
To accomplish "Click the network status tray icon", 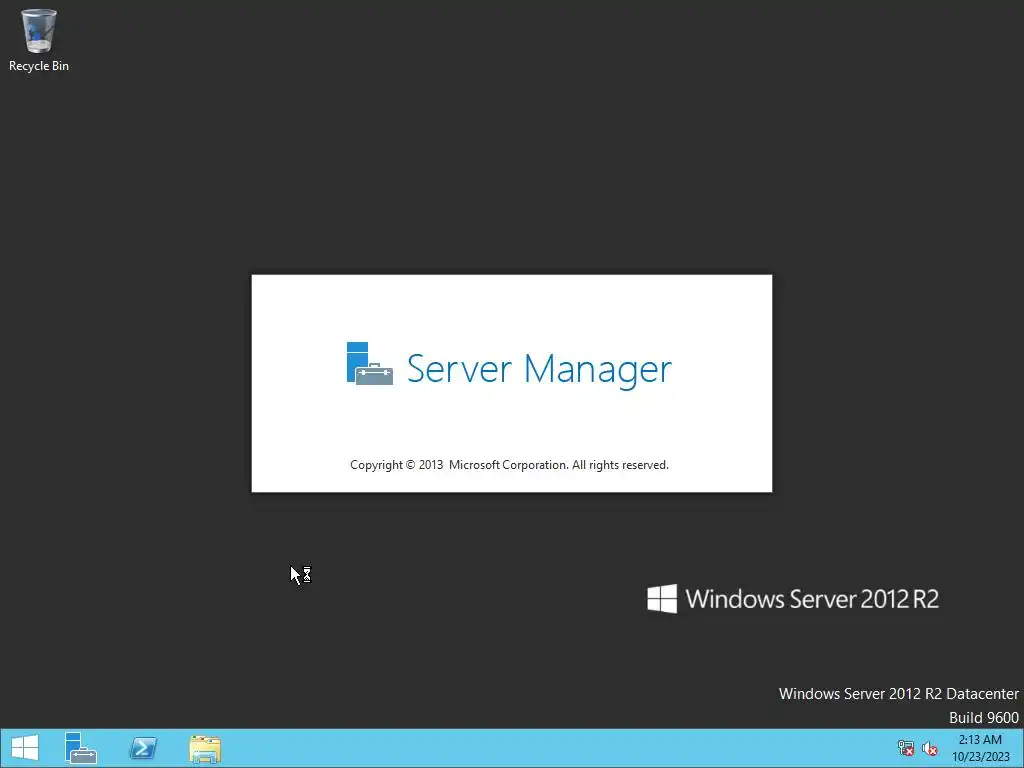I will click(x=906, y=748).
